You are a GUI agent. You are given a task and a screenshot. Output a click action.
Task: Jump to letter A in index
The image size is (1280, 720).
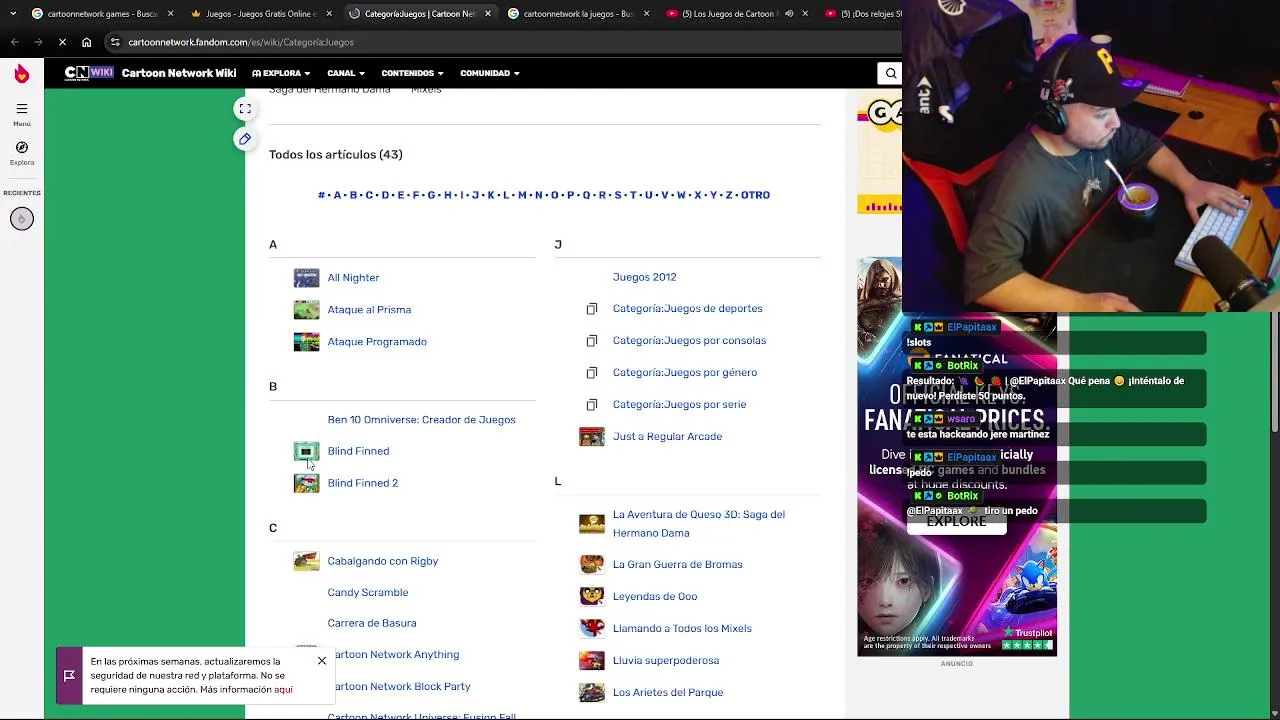point(337,195)
